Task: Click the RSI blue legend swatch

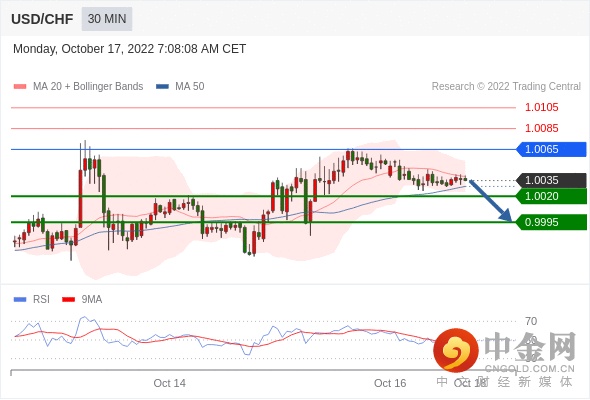Action: coord(20,300)
